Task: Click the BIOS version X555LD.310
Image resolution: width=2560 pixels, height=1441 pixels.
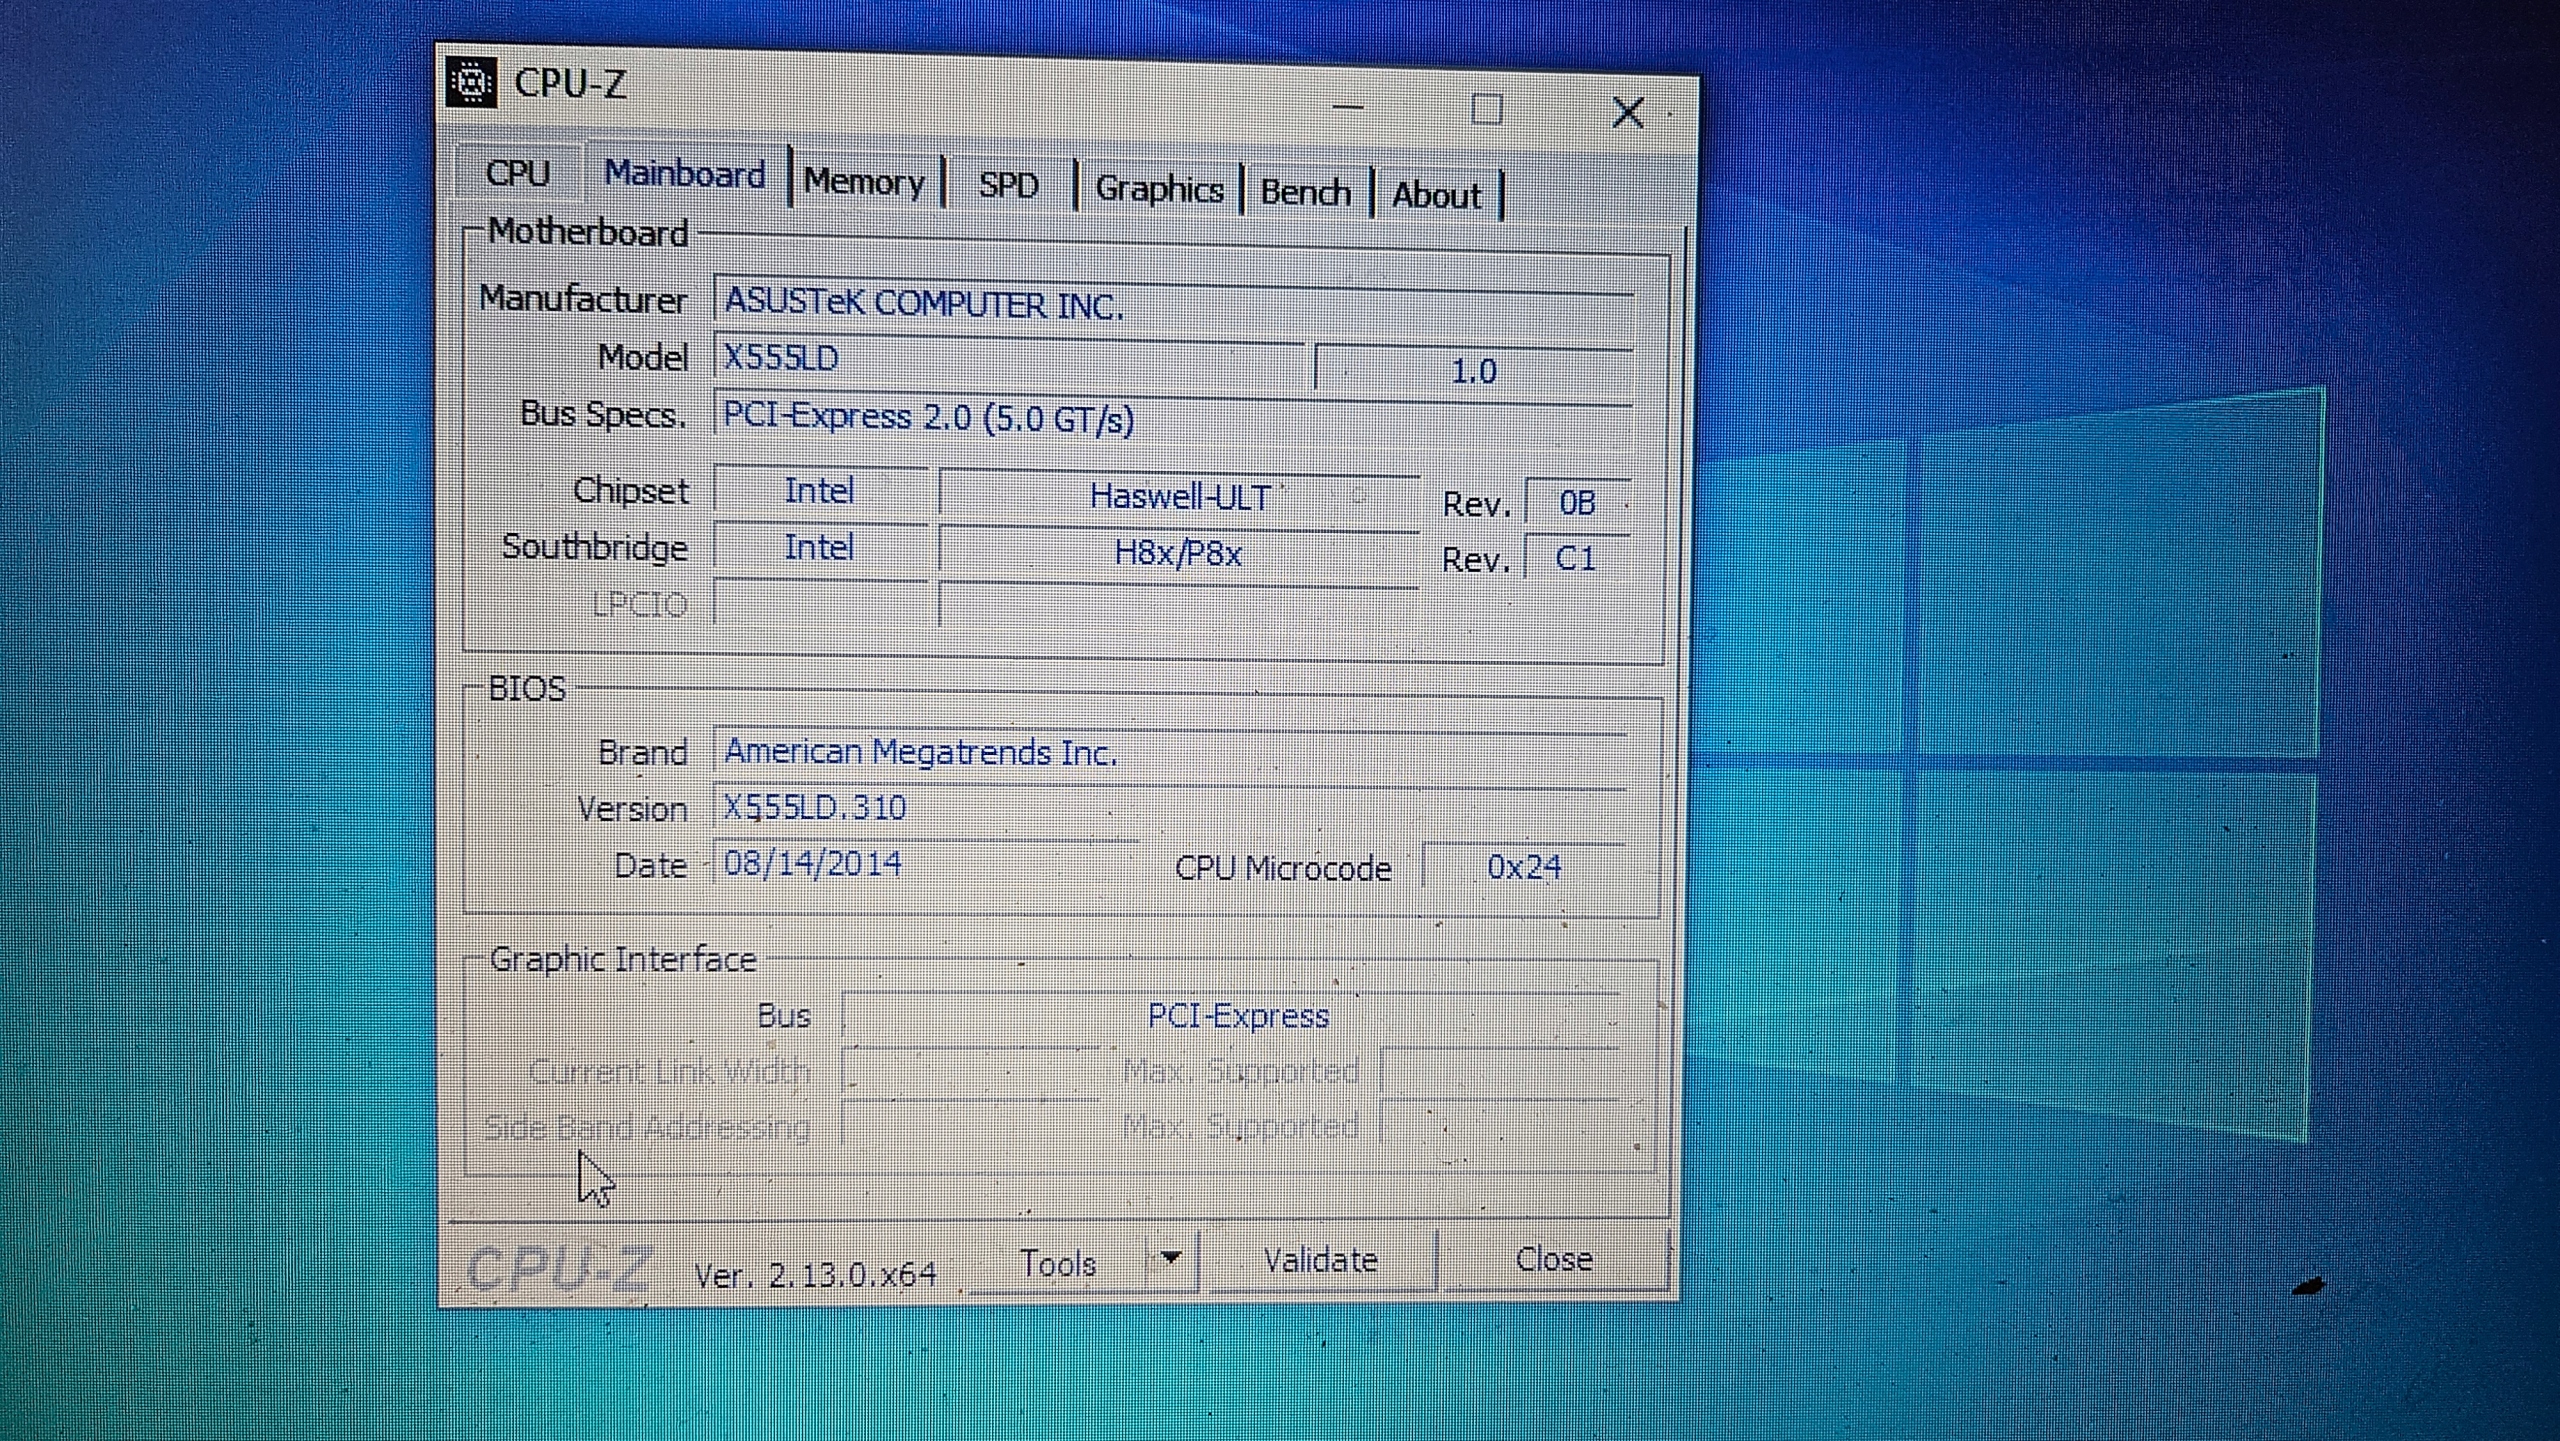Action: click(x=815, y=807)
